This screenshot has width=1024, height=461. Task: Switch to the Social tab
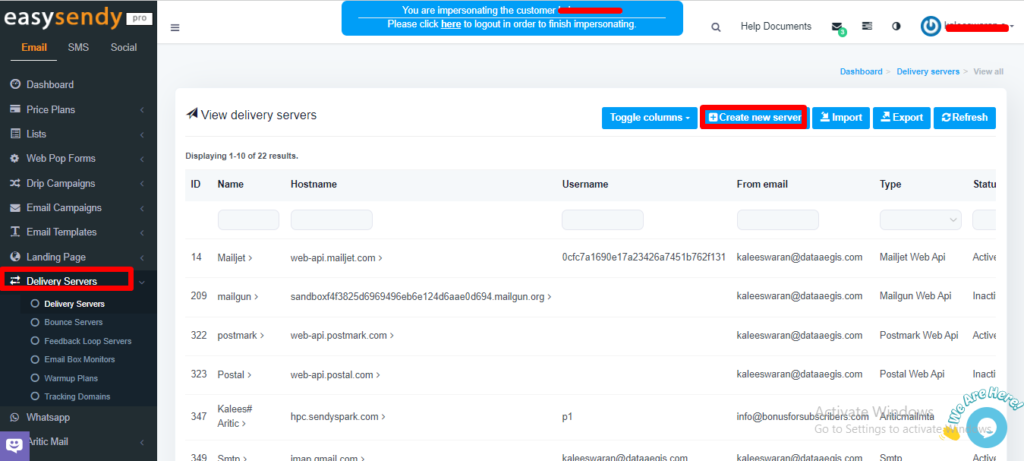pos(124,47)
